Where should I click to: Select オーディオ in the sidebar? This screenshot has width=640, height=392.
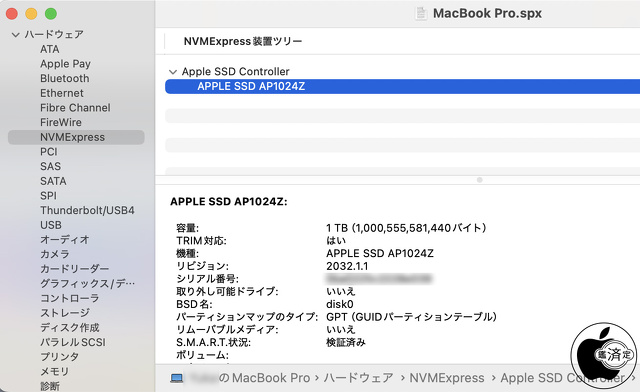click(x=64, y=240)
